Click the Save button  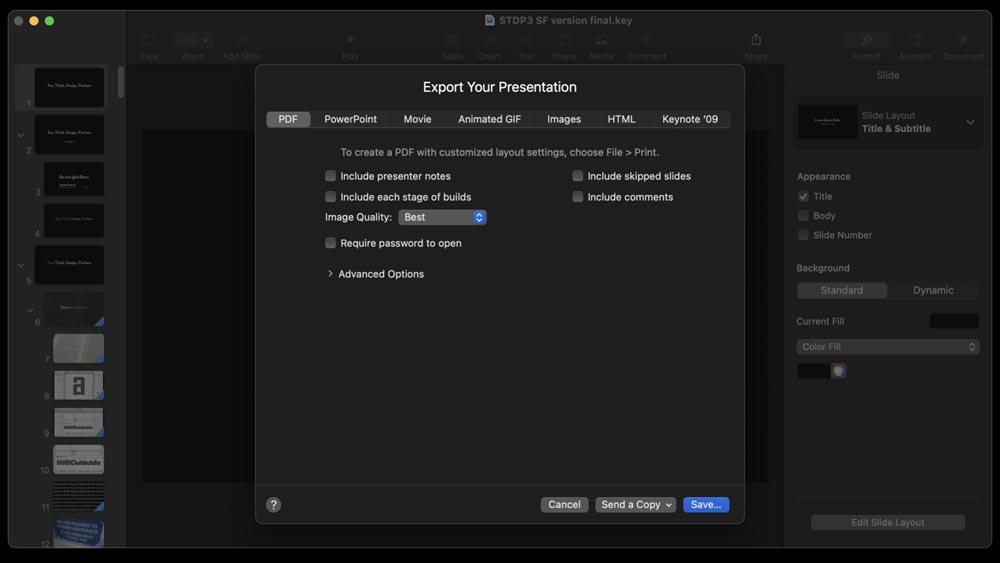[x=706, y=505]
